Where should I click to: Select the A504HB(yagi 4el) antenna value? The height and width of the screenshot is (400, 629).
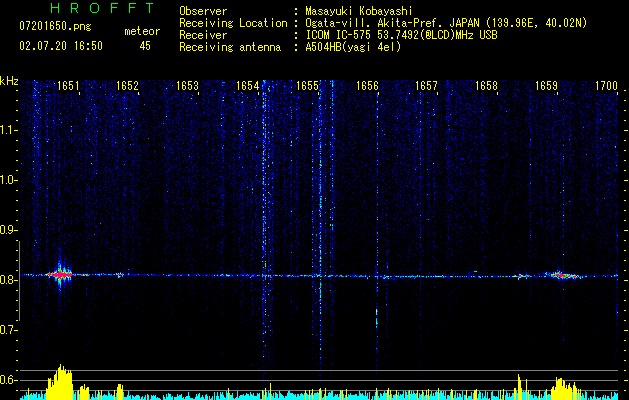tap(353, 47)
